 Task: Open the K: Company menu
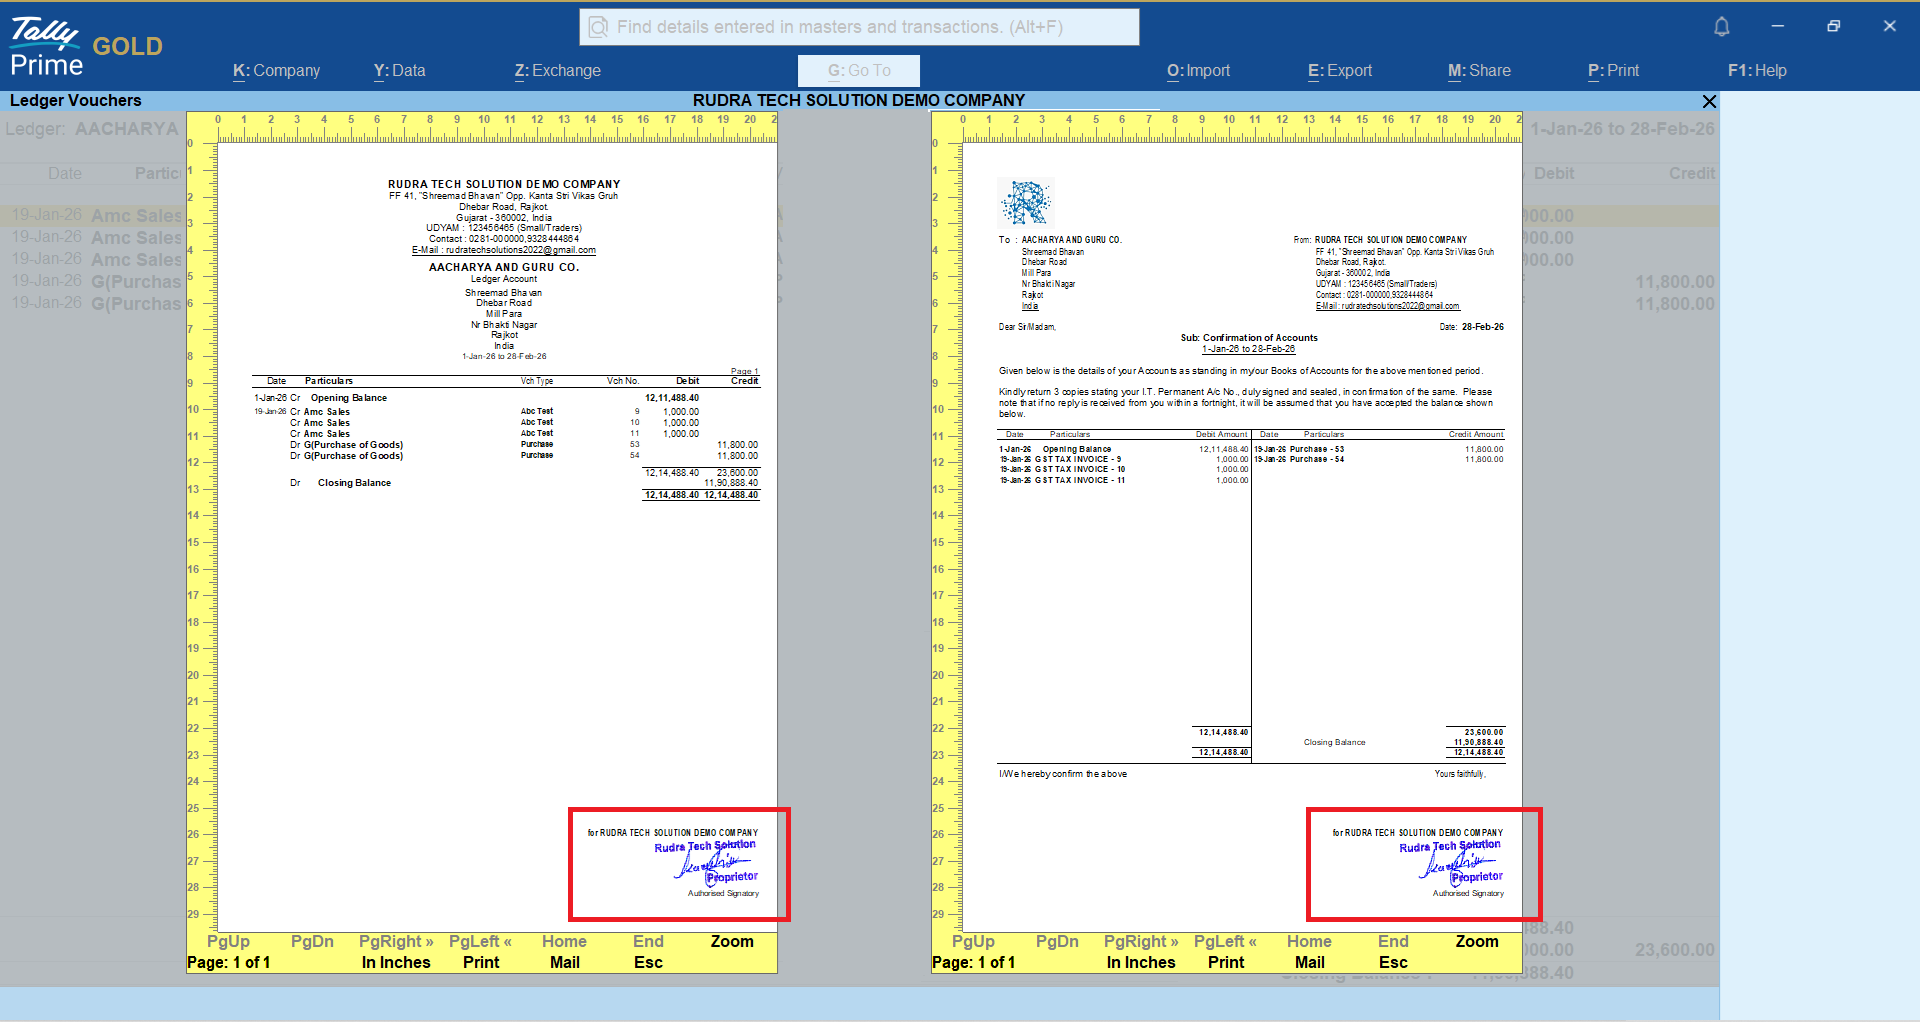(x=276, y=71)
